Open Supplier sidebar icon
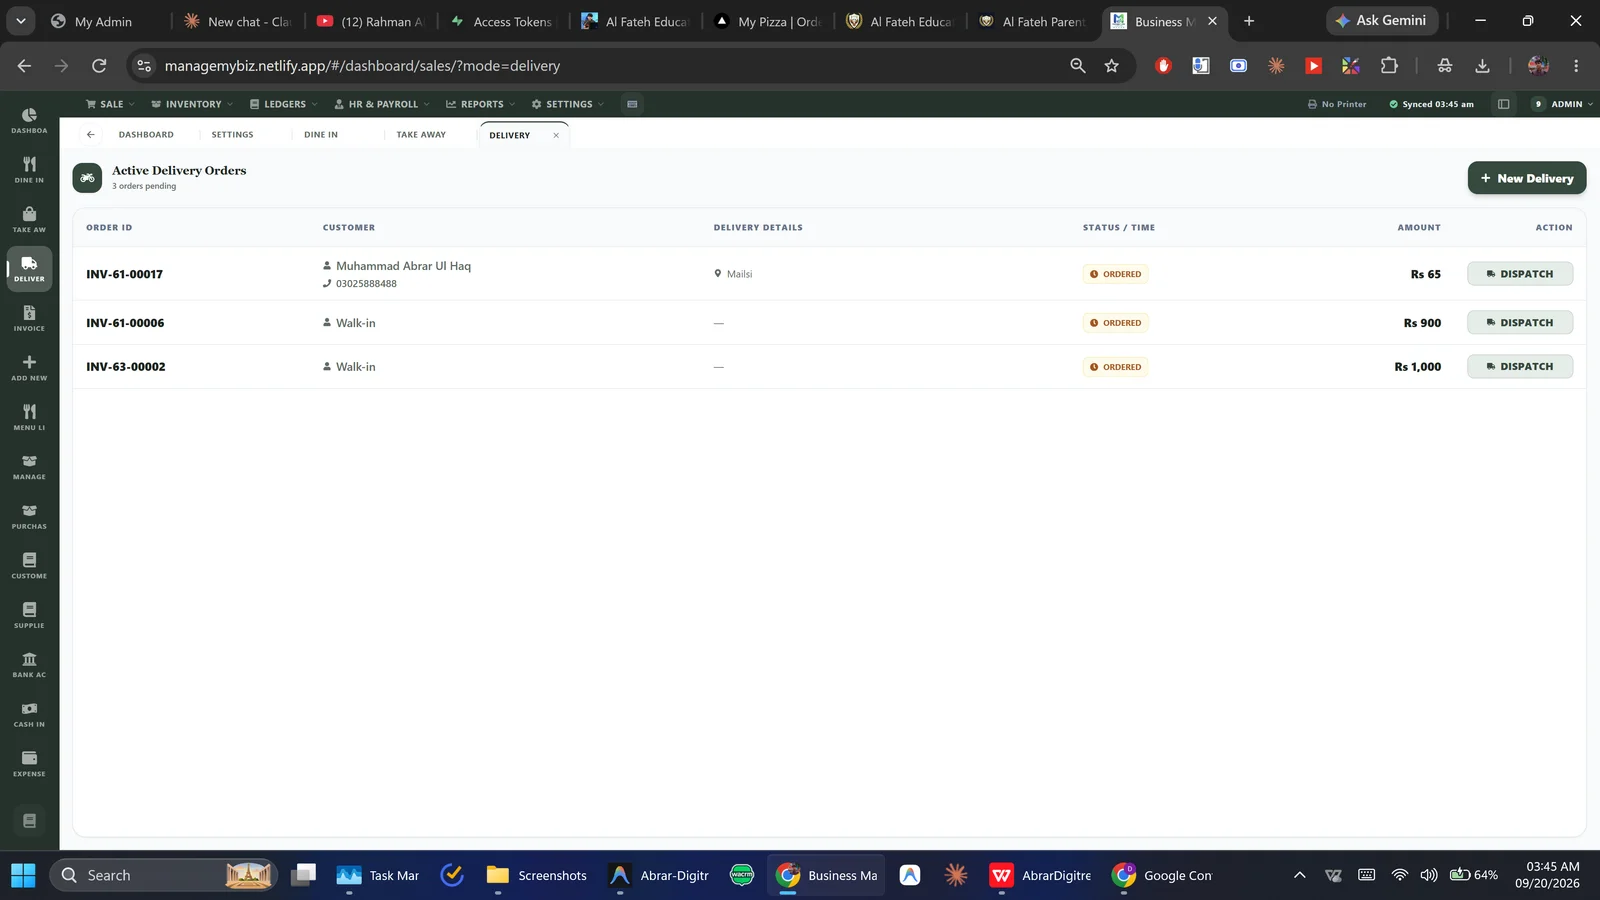This screenshot has height=900, width=1600. [x=29, y=615]
